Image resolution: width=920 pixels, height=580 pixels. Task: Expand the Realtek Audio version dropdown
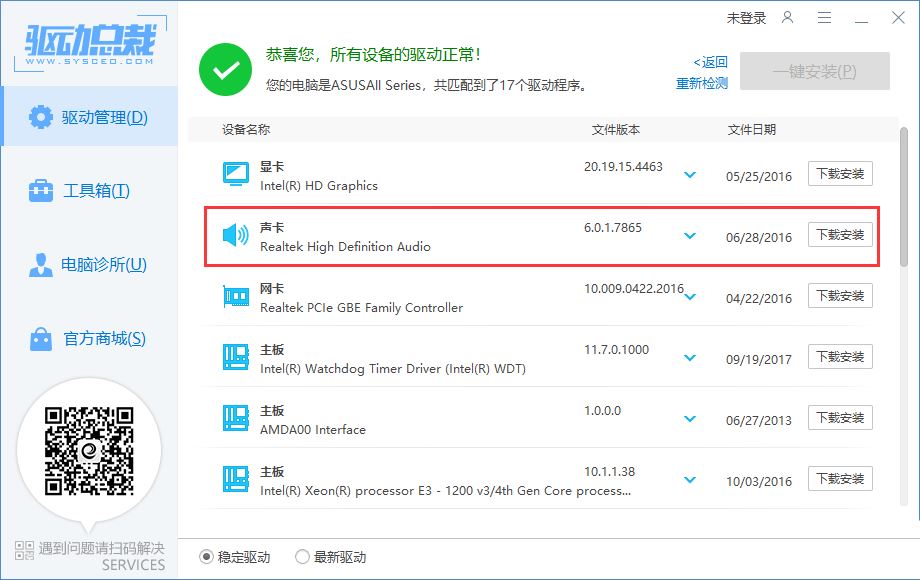pos(689,236)
